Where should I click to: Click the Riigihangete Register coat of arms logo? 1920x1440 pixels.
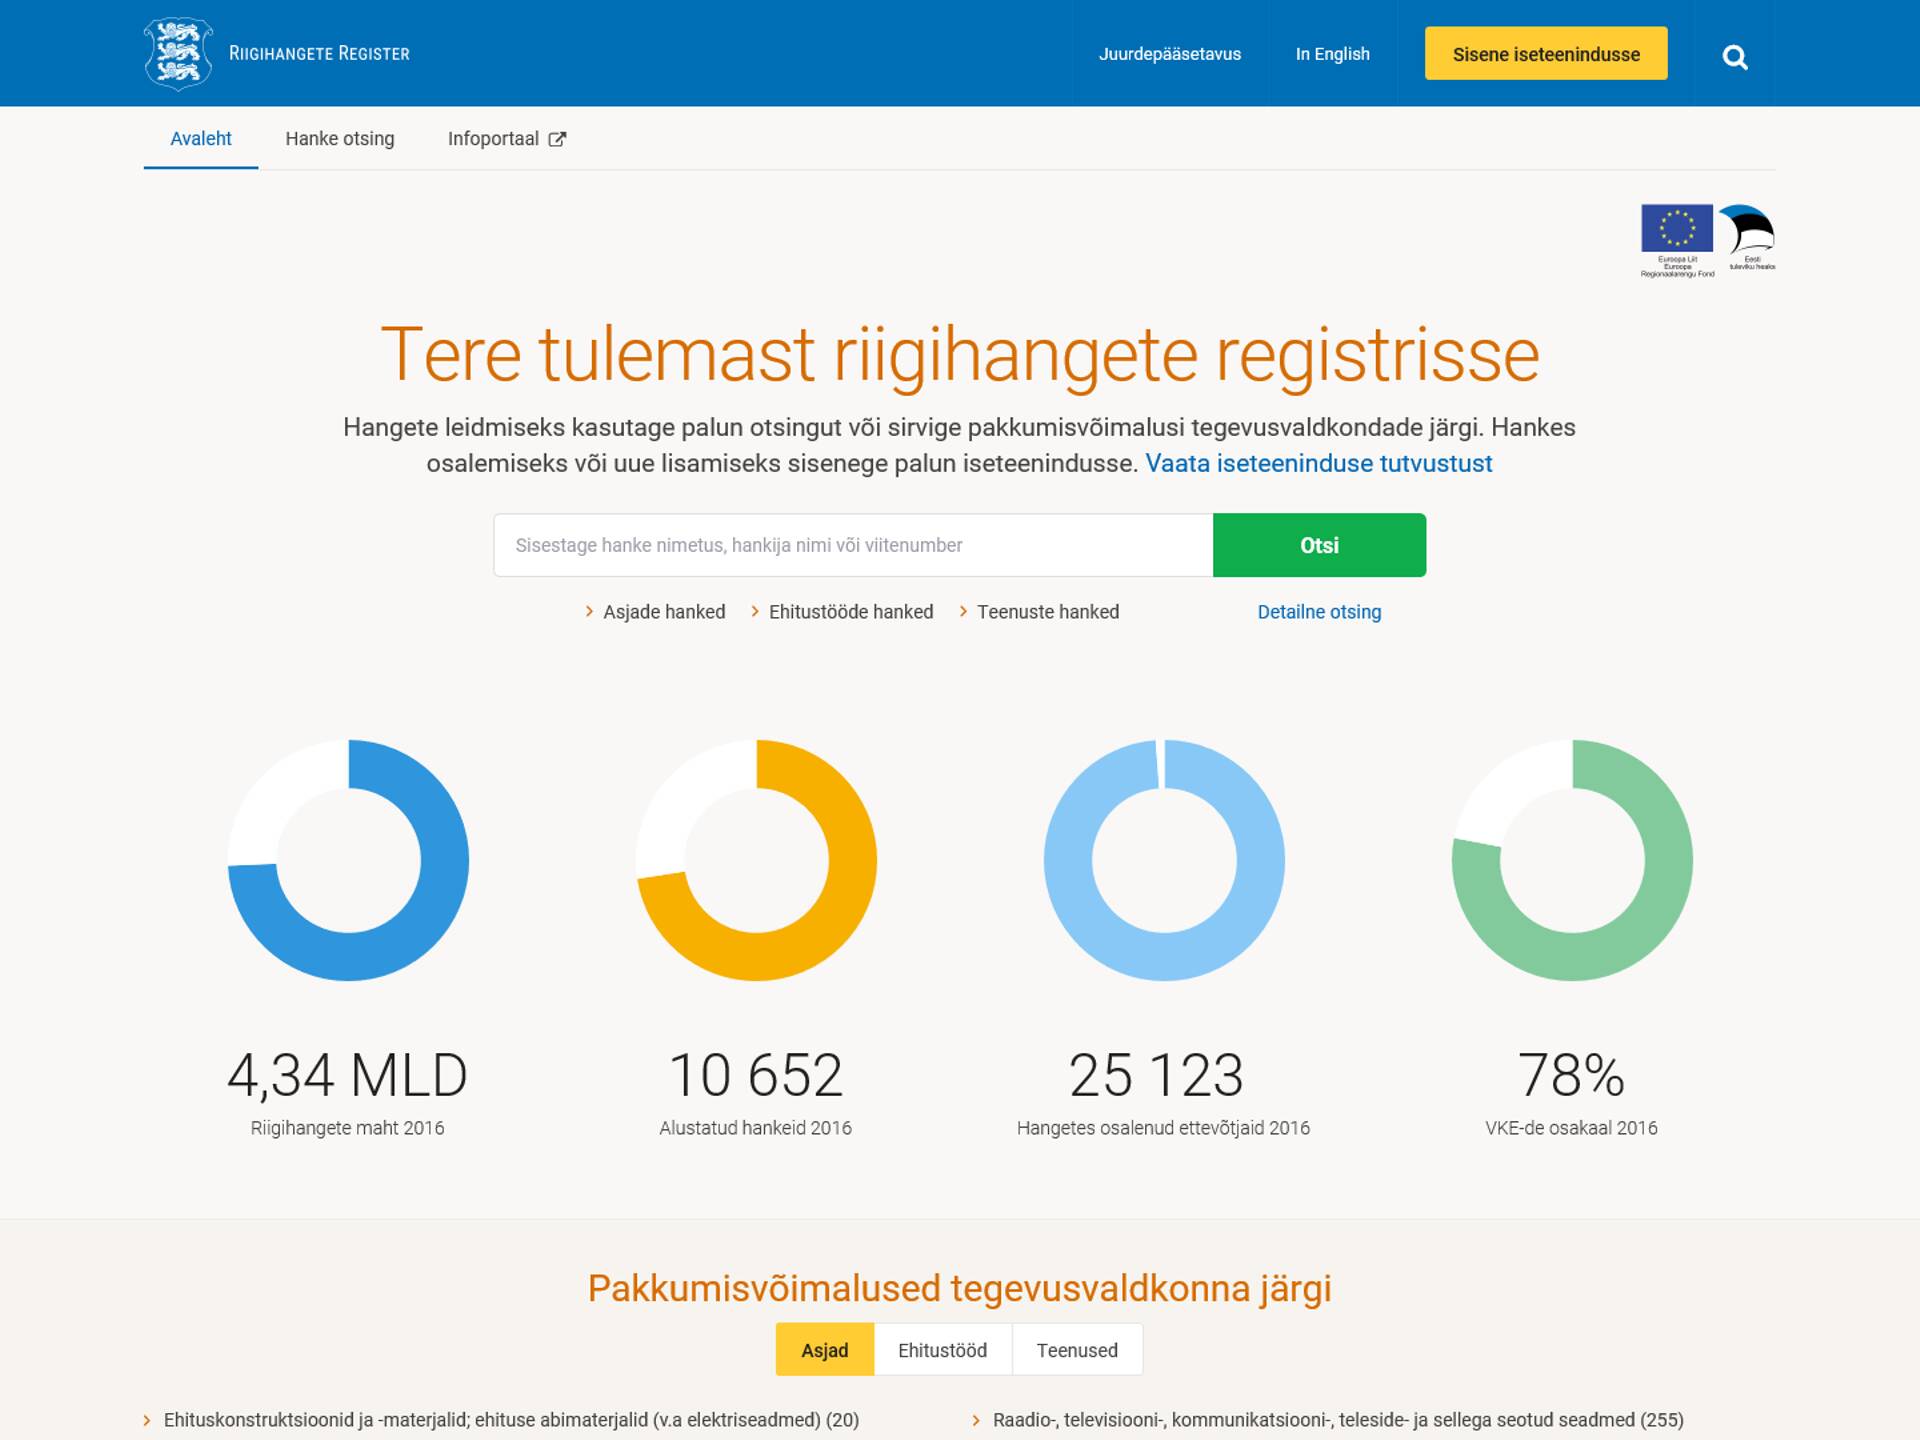click(x=178, y=54)
